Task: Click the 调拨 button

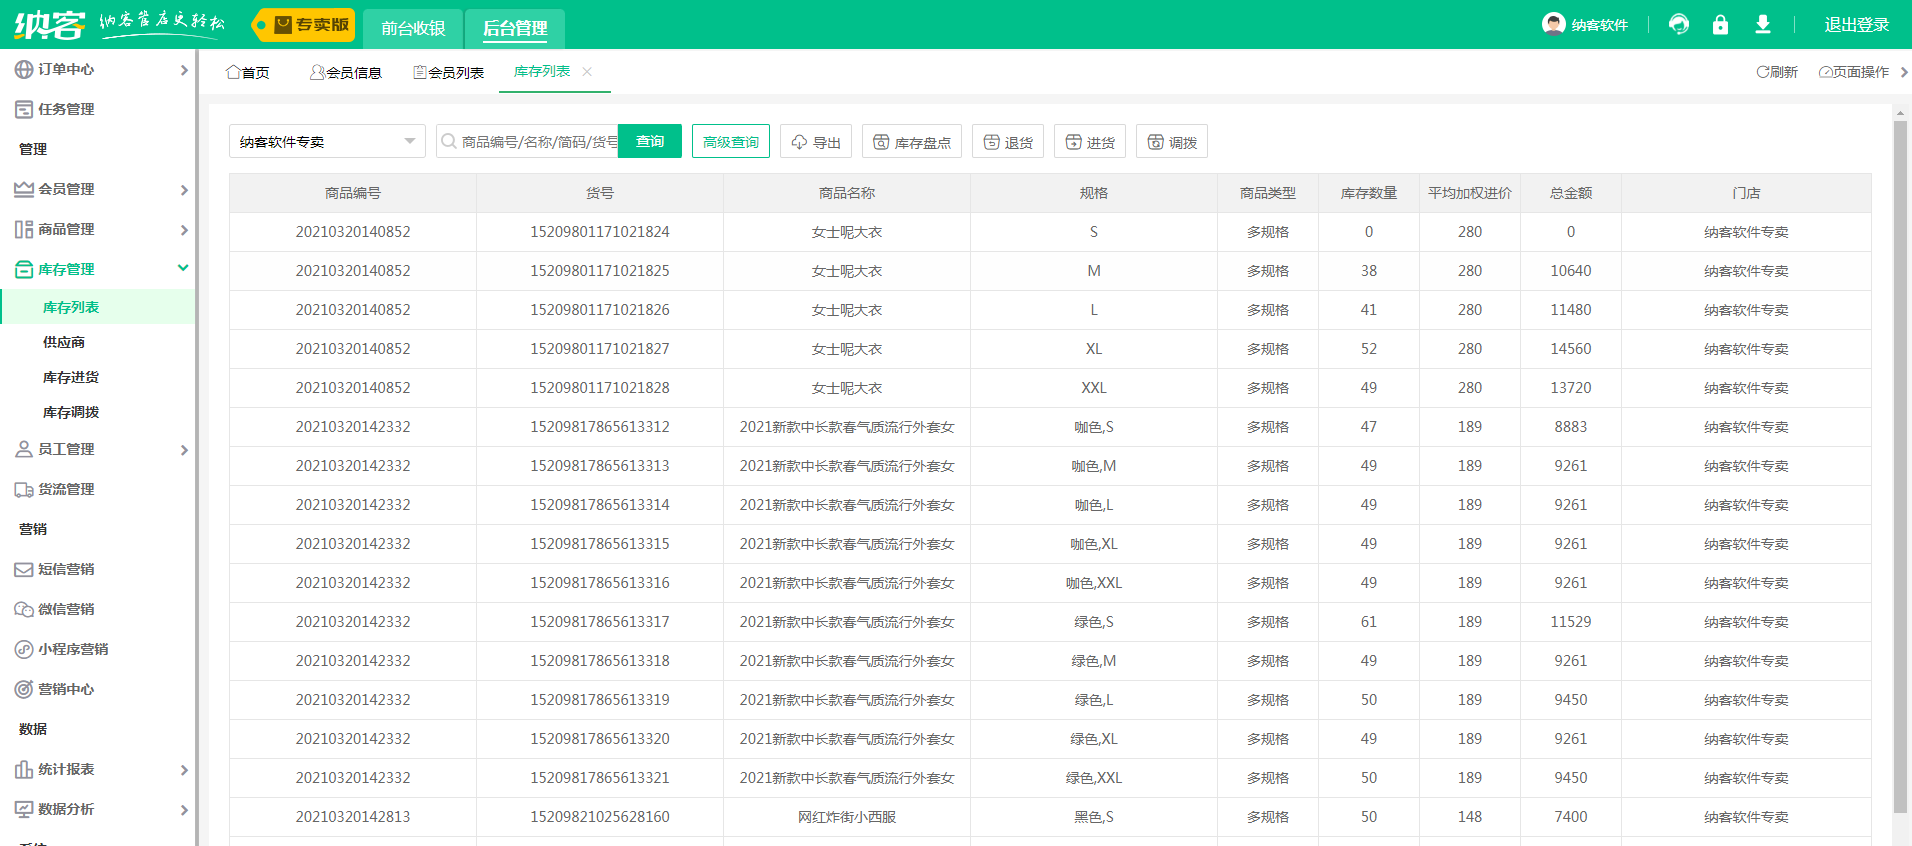Action: (1172, 141)
